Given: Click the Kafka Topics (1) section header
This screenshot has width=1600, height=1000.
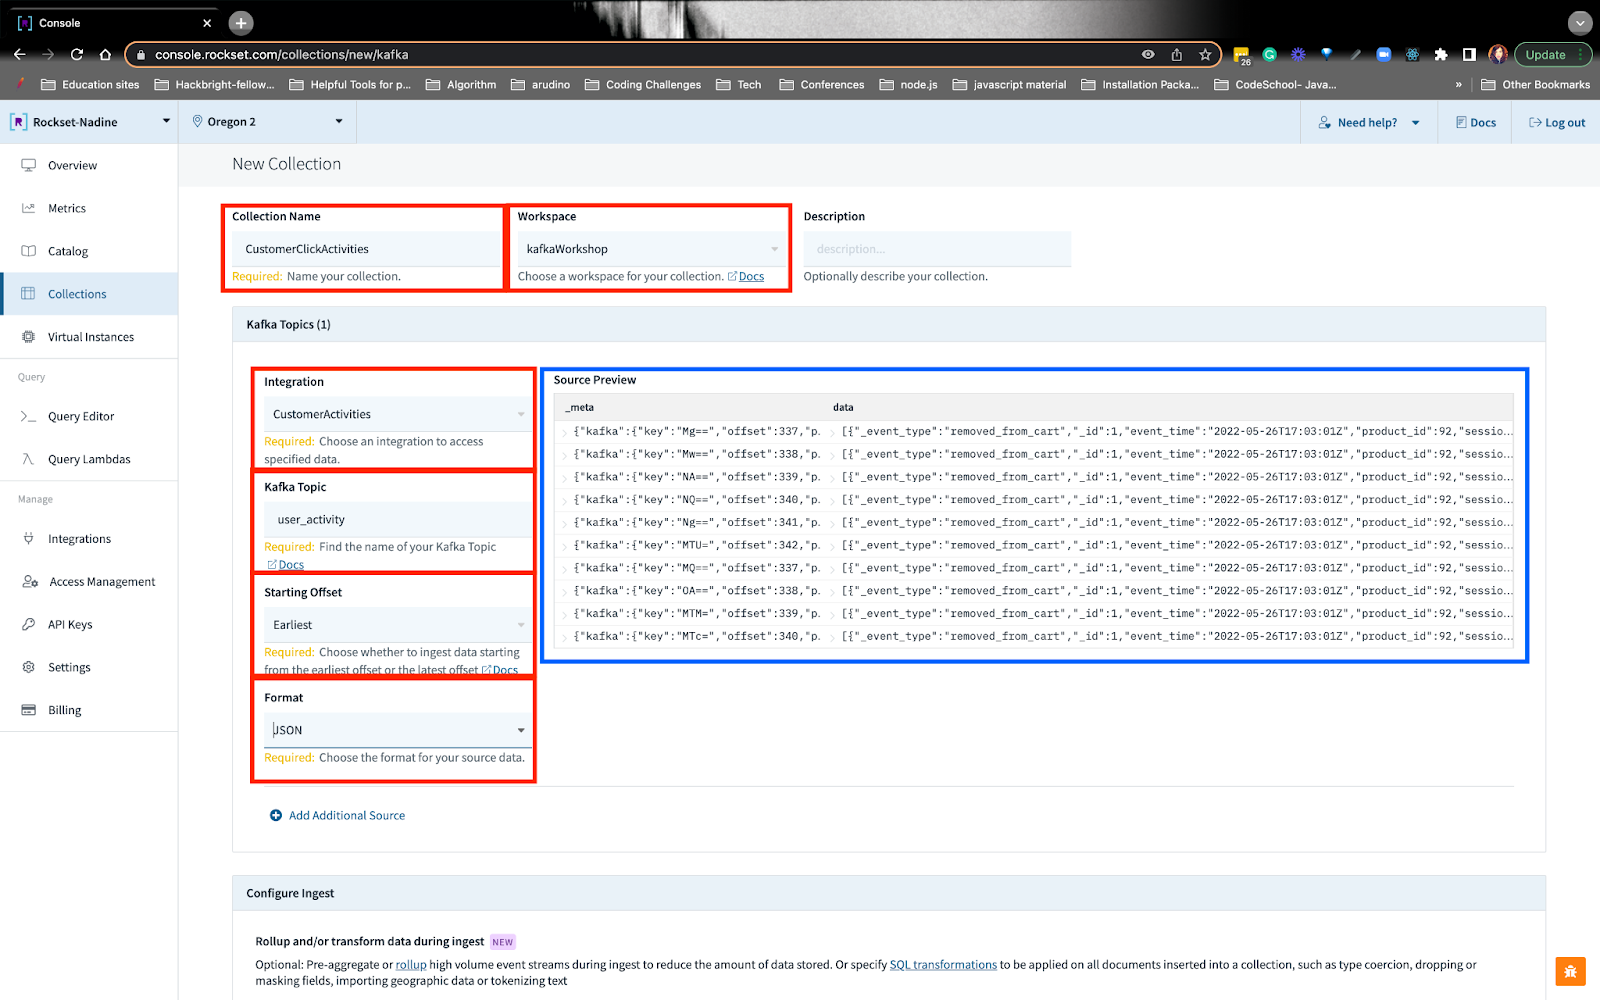Looking at the screenshot, I should tap(889, 324).
